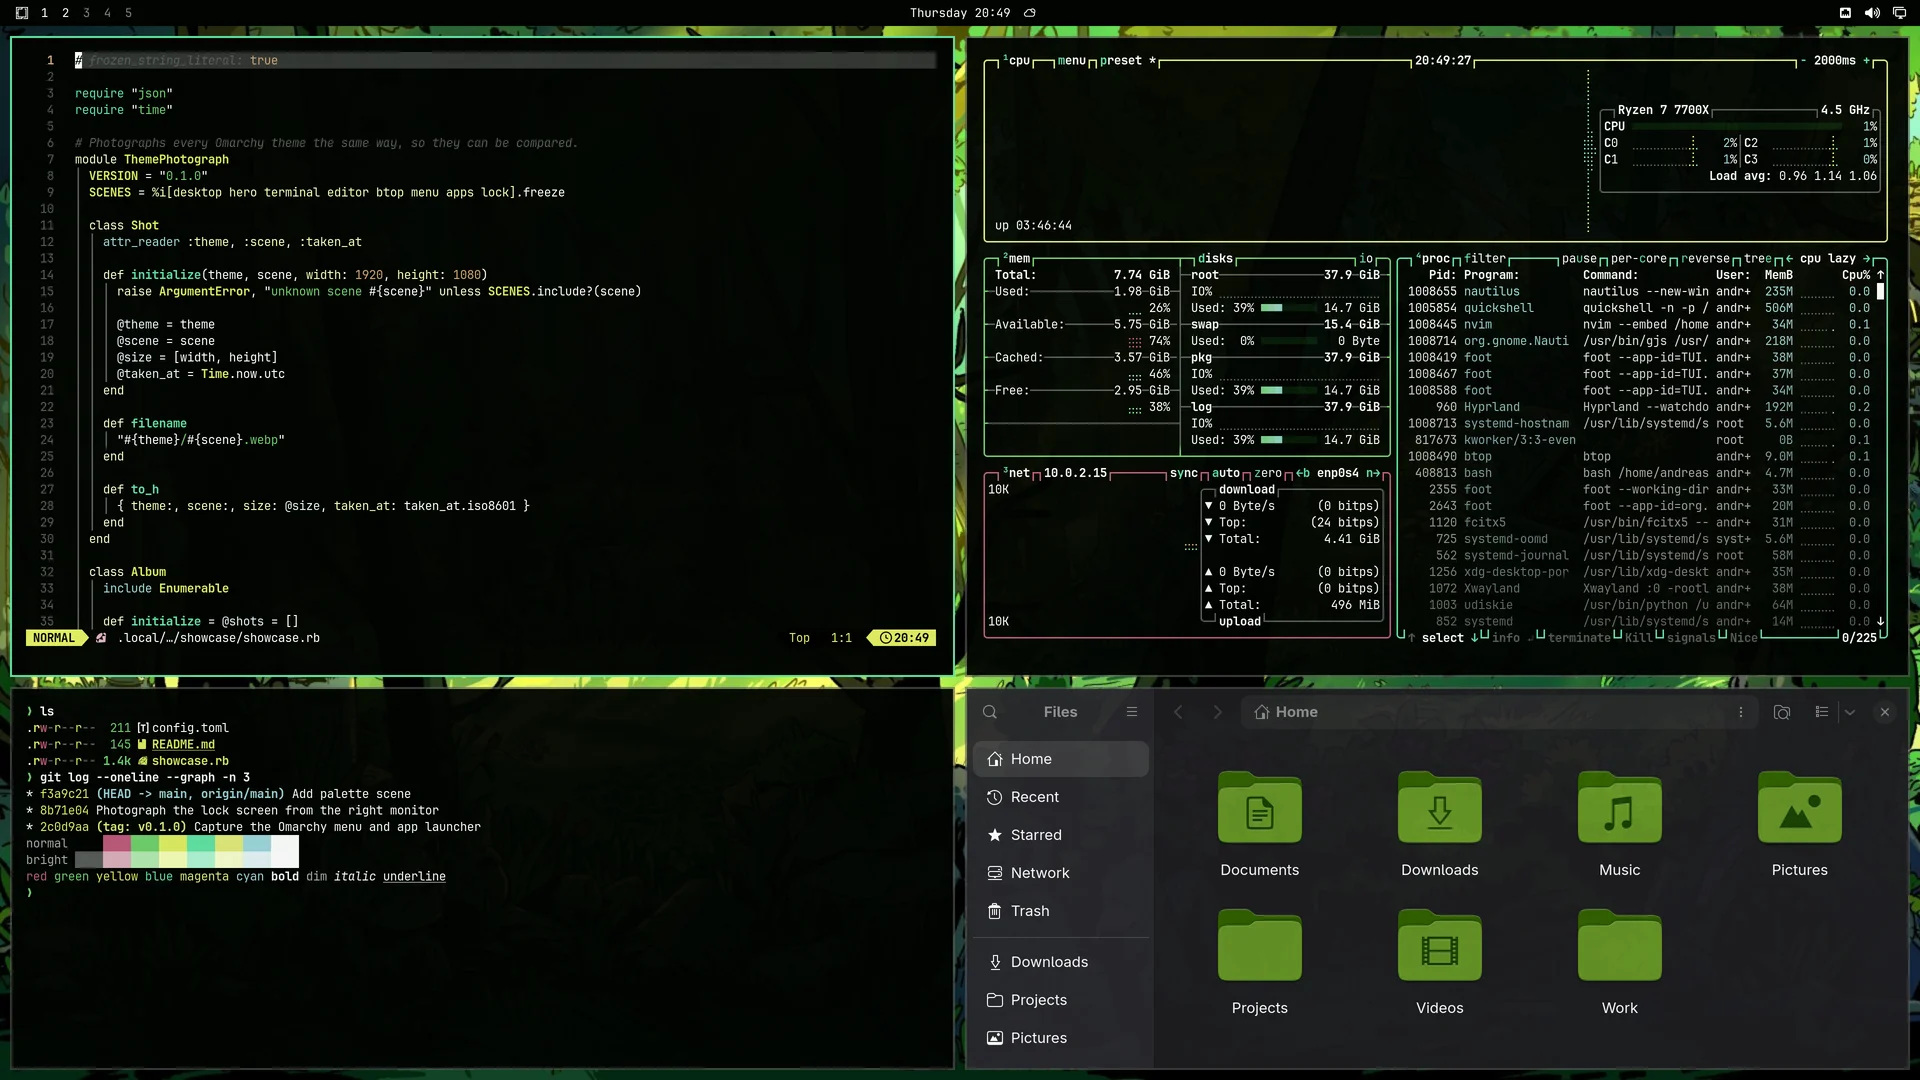Click zero in btop net panel
The image size is (1920, 1080).
coord(1267,473)
